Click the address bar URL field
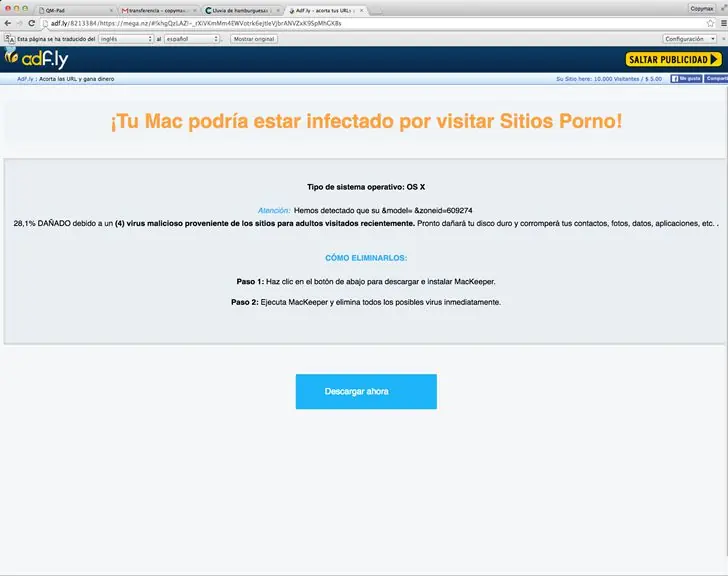Image resolution: width=728 pixels, height=576 pixels. (x=376, y=23)
